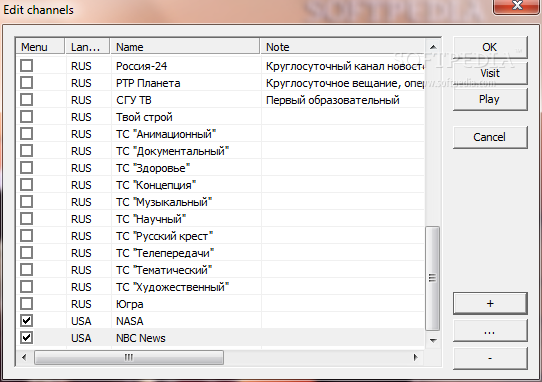The height and width of the screenshot is (382, 542).
Task: Check the ТС "Музыкальный" checkbox
Action: [x=27, y=202]
